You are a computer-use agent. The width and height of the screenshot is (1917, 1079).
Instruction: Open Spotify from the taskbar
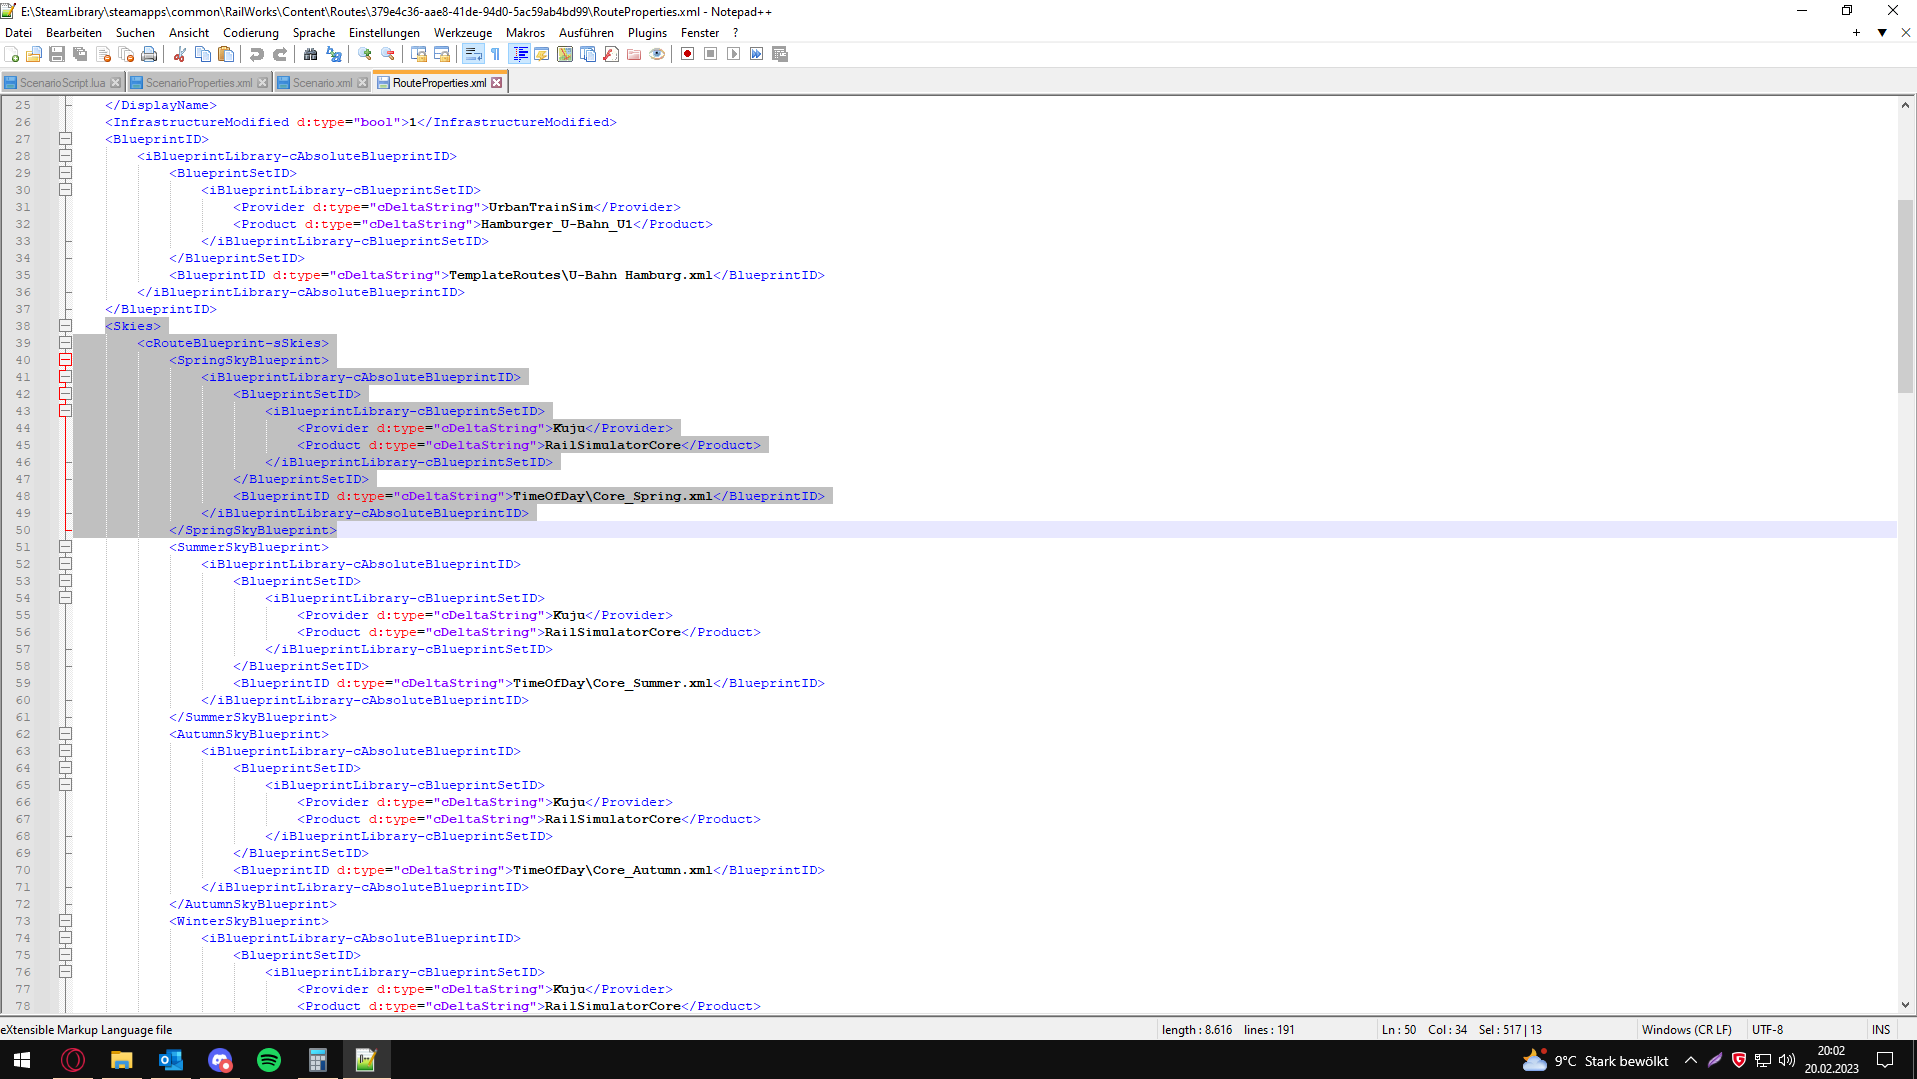[x=269, y=1060]
